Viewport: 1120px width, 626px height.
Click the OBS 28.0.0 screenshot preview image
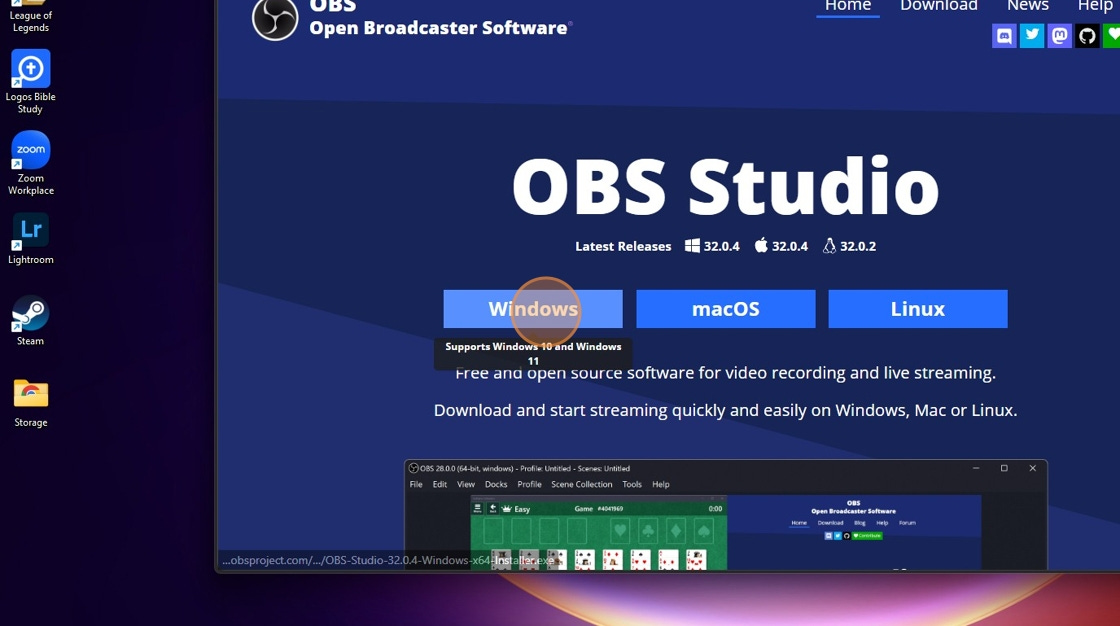coord(726,515)
